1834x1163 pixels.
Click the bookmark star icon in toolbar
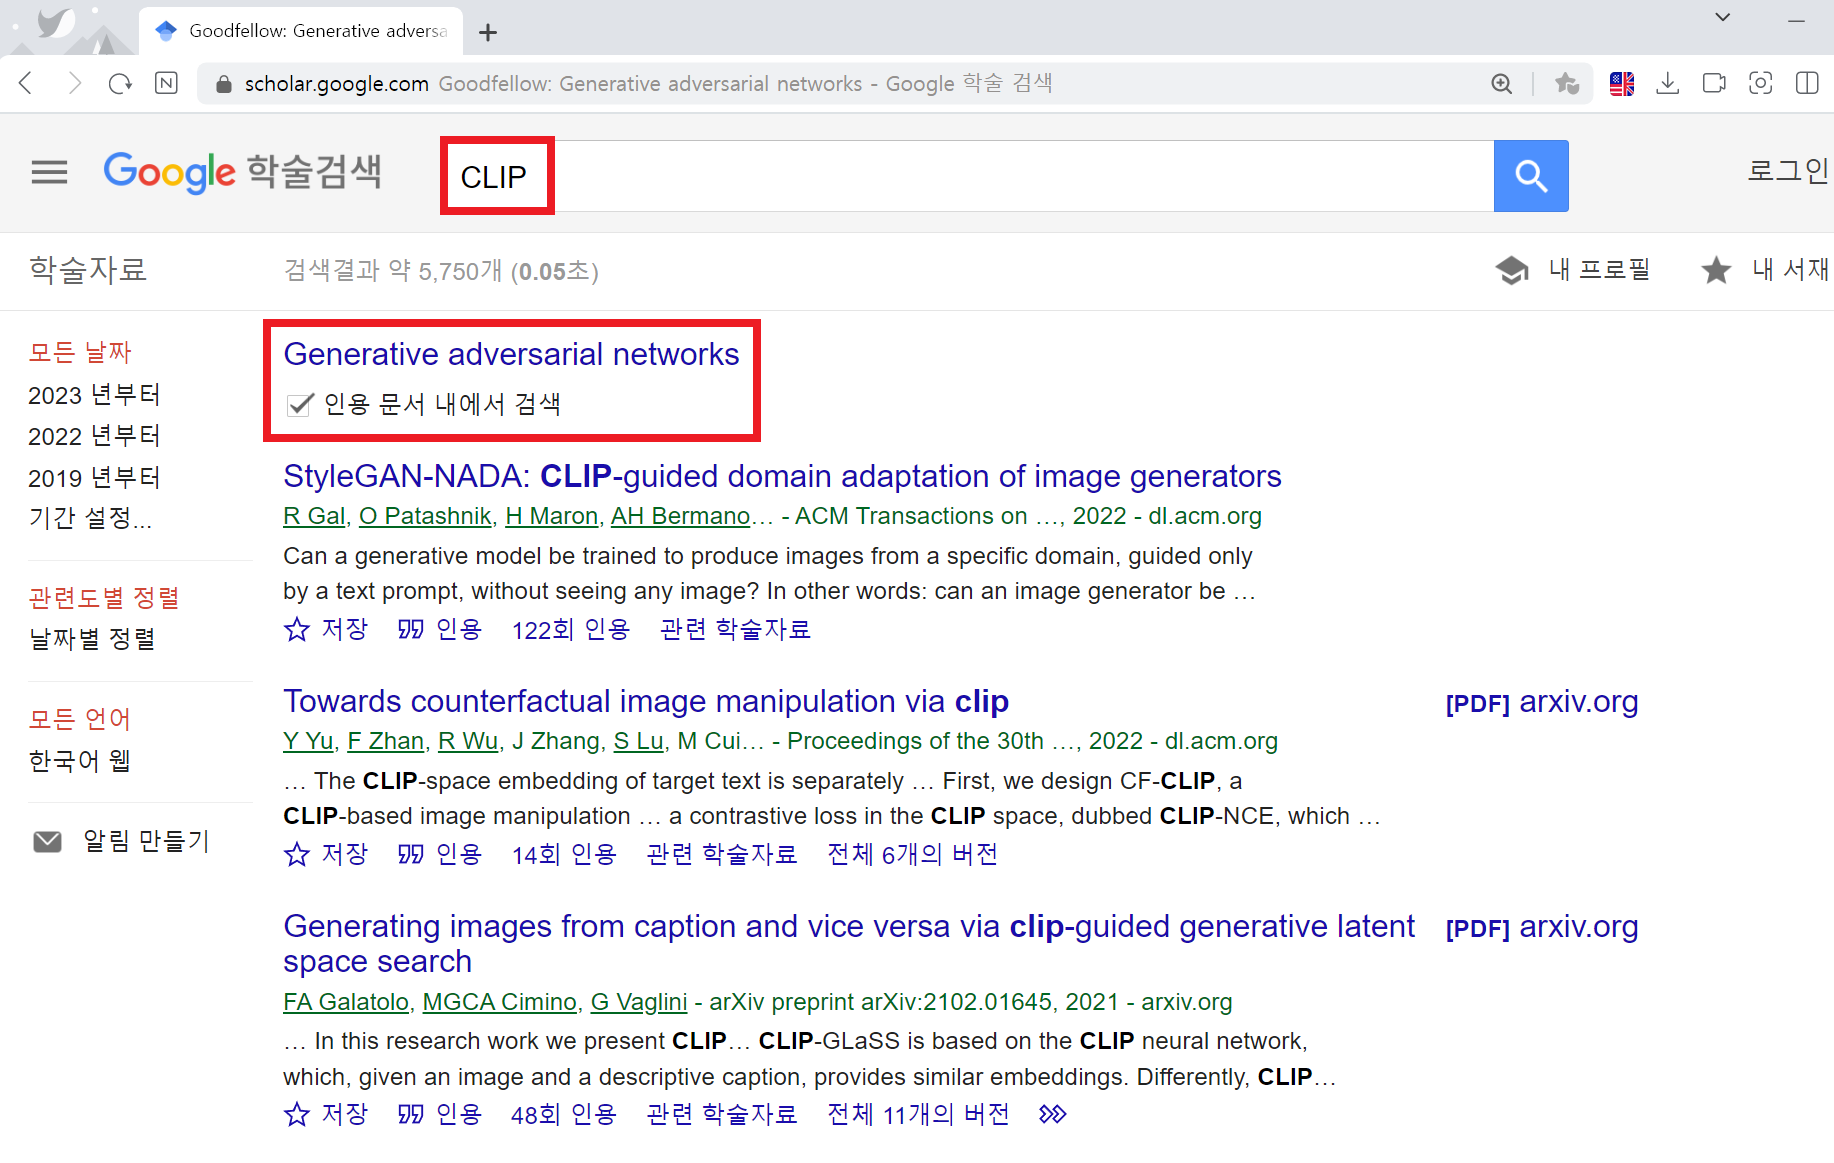click(1567, 84)
